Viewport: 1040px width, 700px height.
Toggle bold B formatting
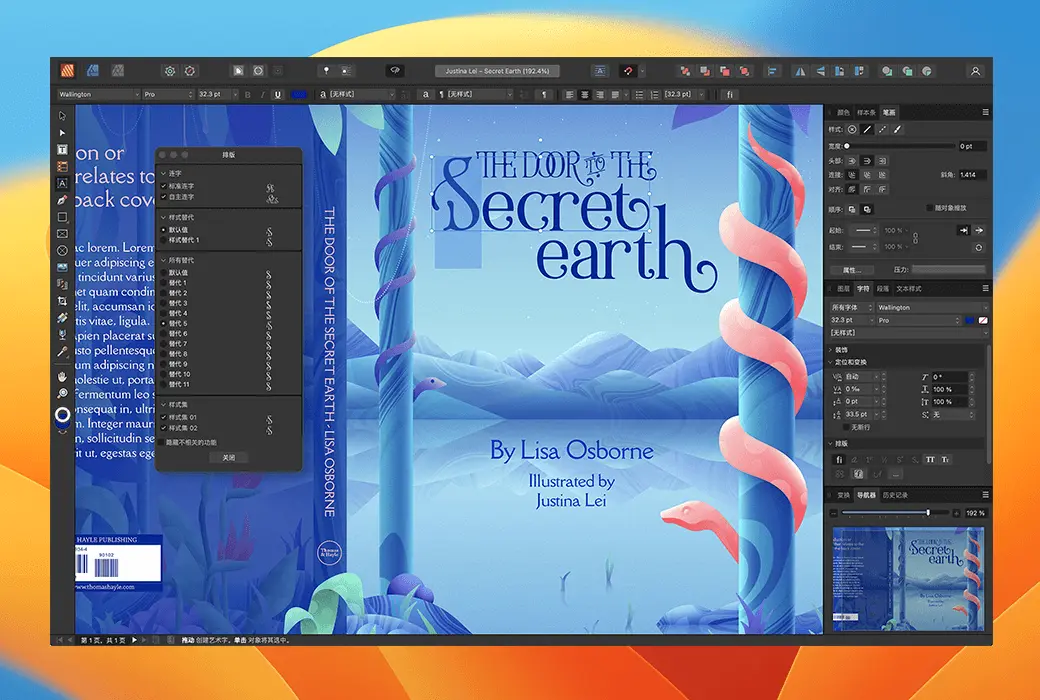[x=248, y=95]
